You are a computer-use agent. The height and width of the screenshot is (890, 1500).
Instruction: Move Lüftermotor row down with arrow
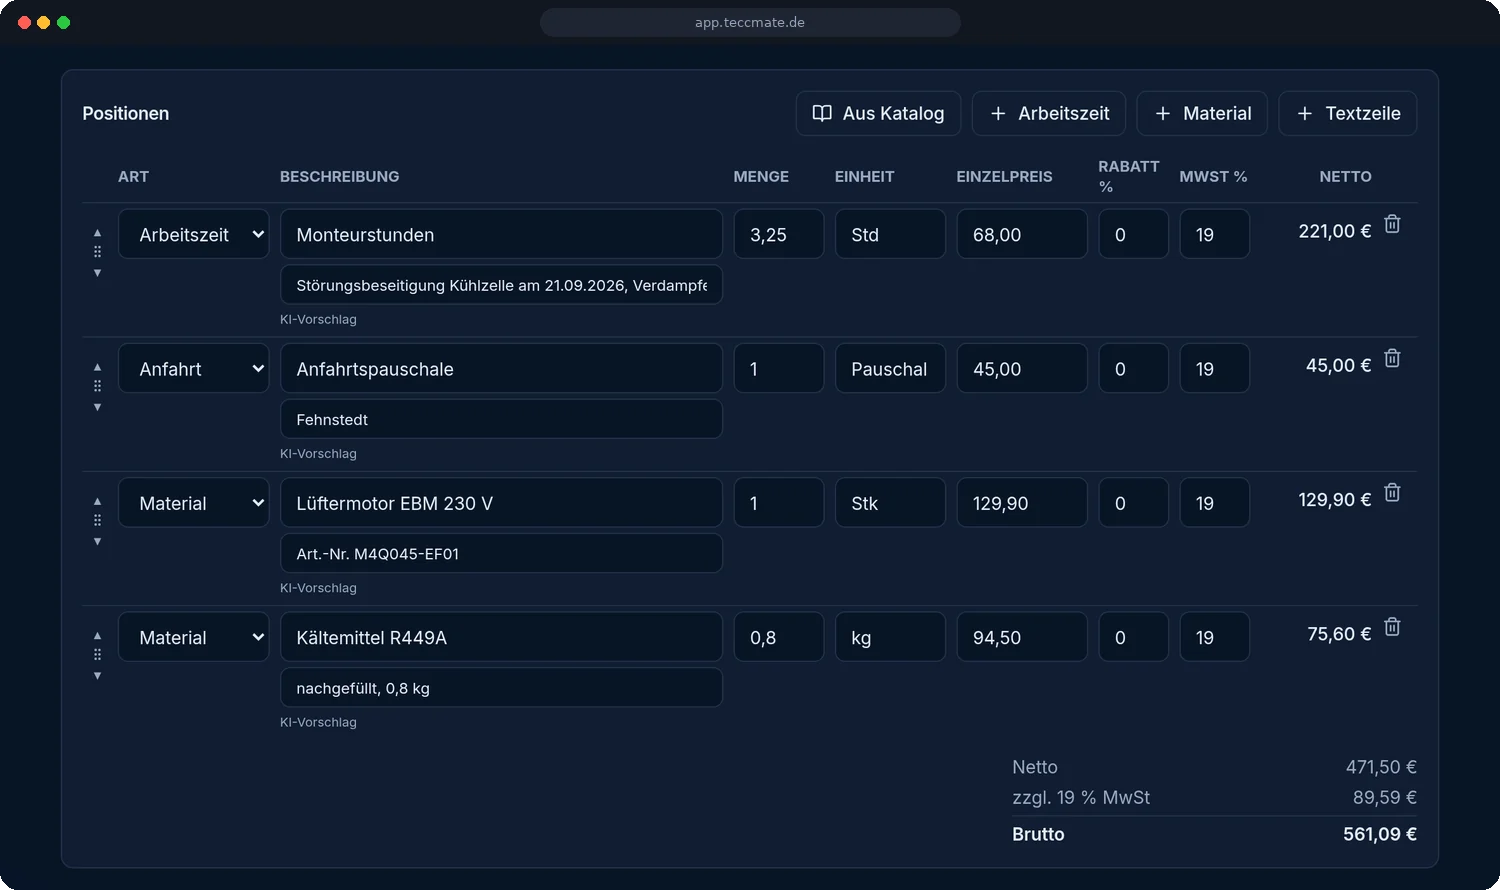(x=97, y=541)
